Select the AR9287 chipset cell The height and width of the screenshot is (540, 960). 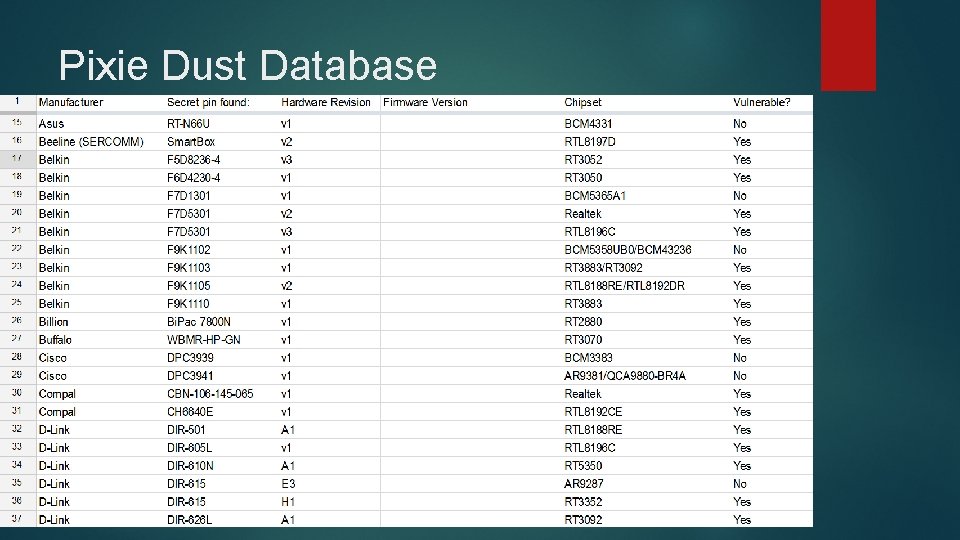click(583, 484)
